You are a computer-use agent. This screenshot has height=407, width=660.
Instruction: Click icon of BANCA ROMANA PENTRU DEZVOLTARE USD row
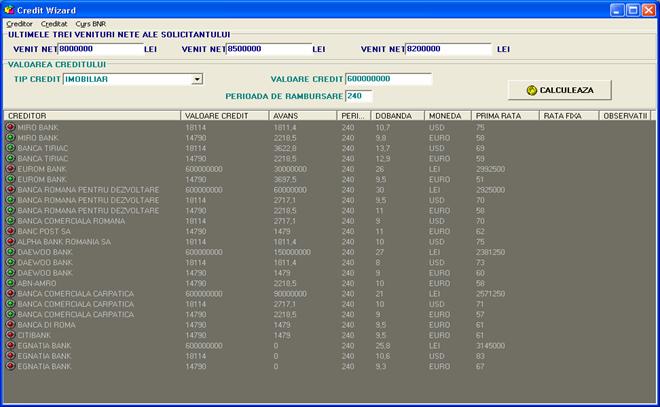coord(11,200)
